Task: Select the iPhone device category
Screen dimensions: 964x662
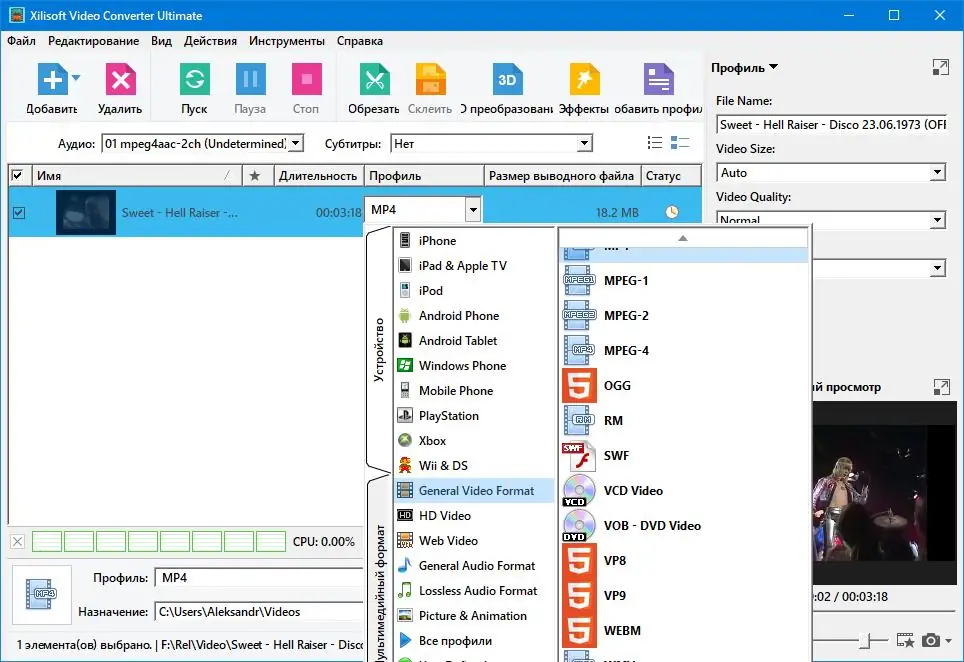Action: tap(474, 241)
